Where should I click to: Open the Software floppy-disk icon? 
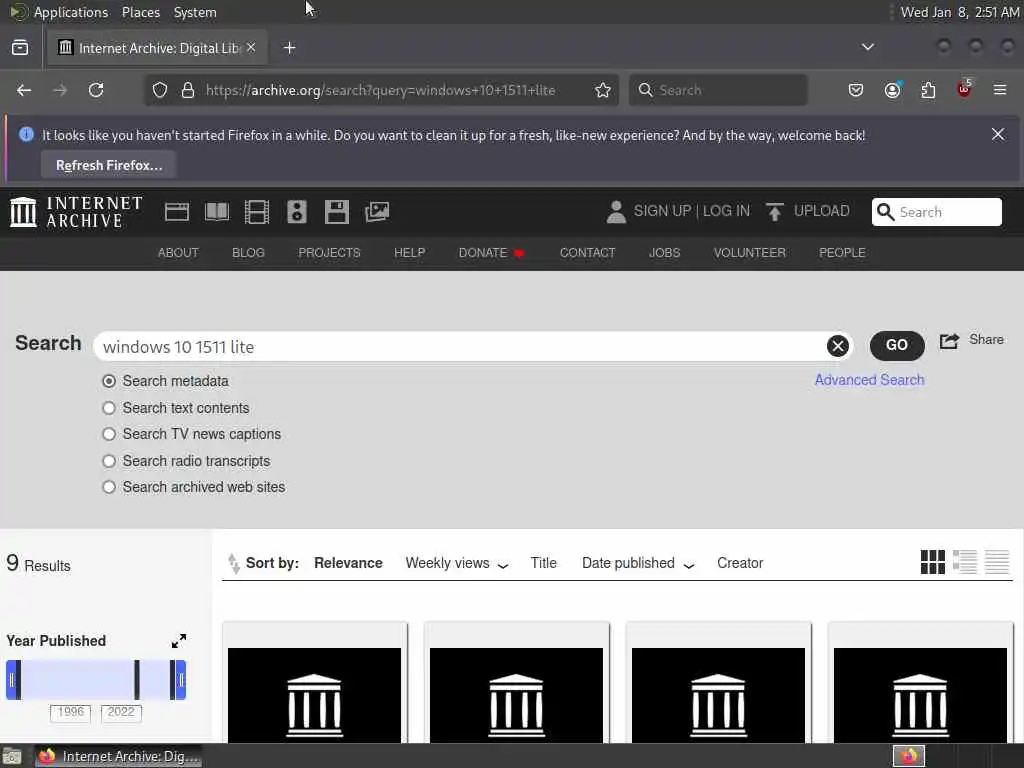(x=336, y=212)
